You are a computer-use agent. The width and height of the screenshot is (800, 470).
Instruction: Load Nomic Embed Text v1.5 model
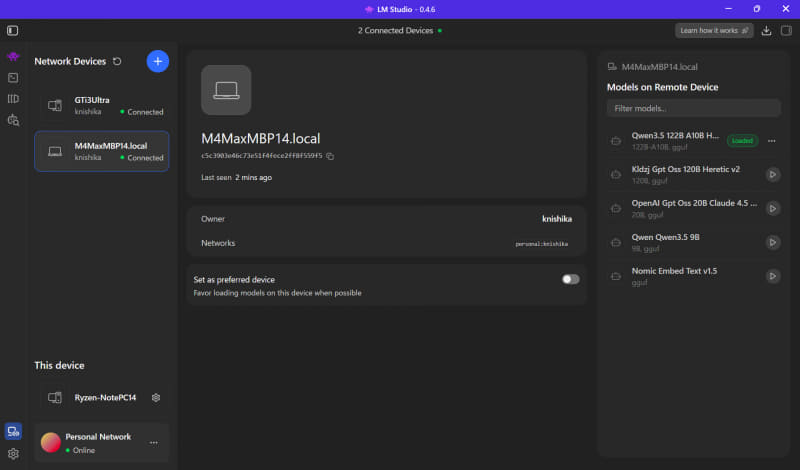coord(773,276)
